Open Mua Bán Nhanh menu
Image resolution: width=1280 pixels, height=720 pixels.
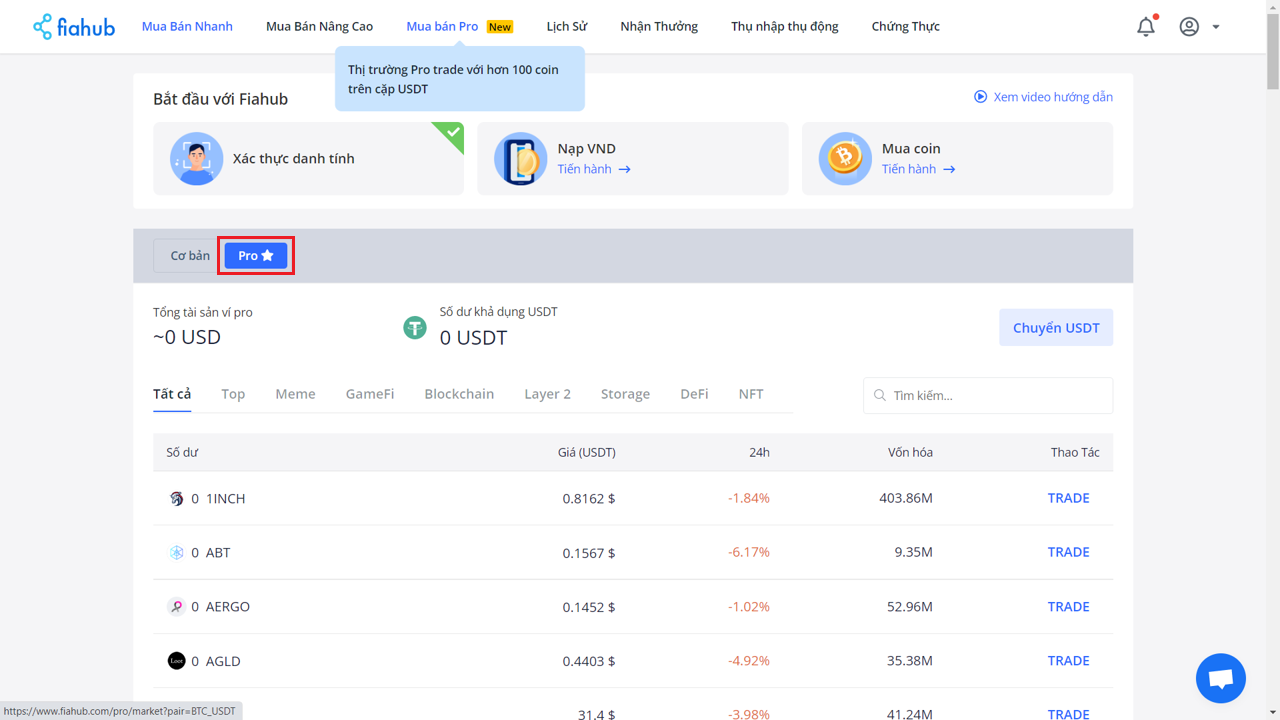pyautogui.click(x=187, y=27)
